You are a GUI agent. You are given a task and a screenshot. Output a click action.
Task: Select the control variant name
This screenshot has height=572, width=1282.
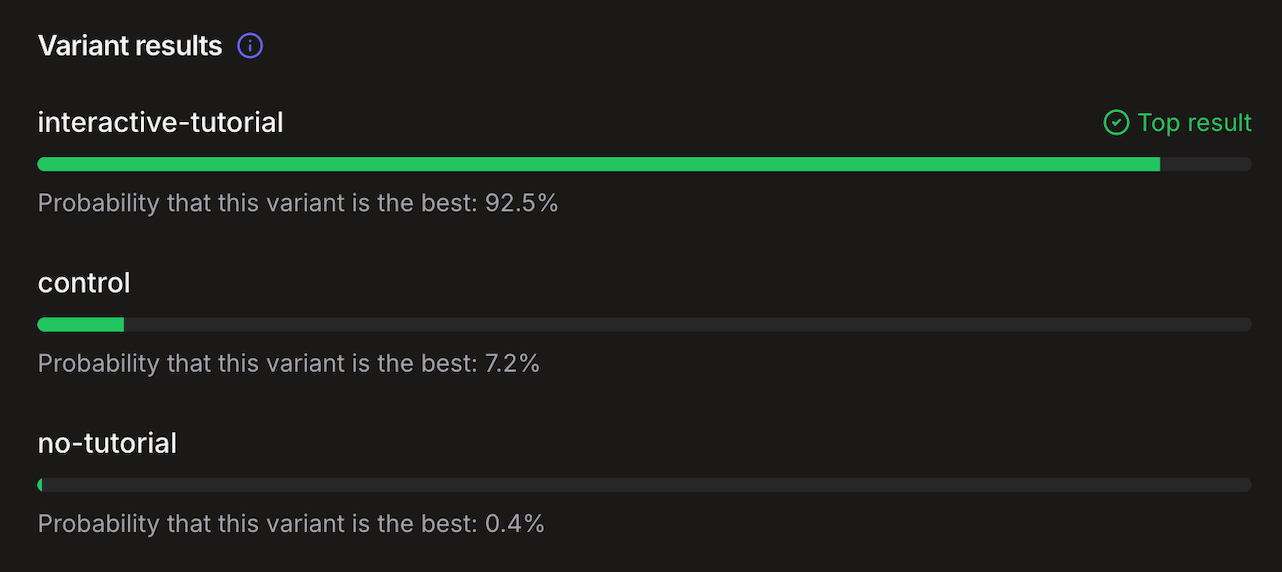point(84,283)
